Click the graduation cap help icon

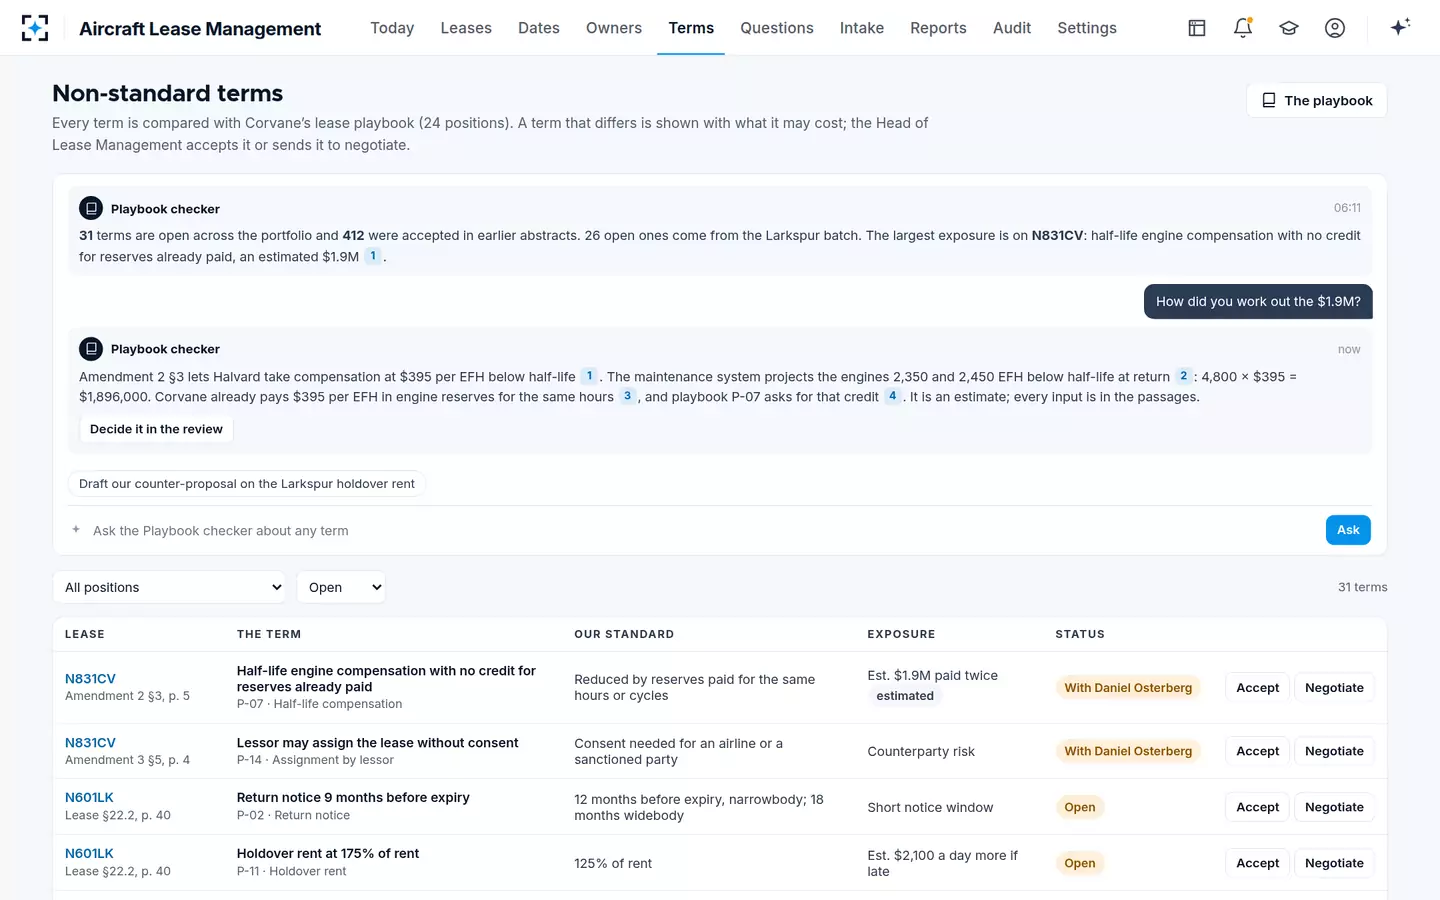(x=1289, y=28)
